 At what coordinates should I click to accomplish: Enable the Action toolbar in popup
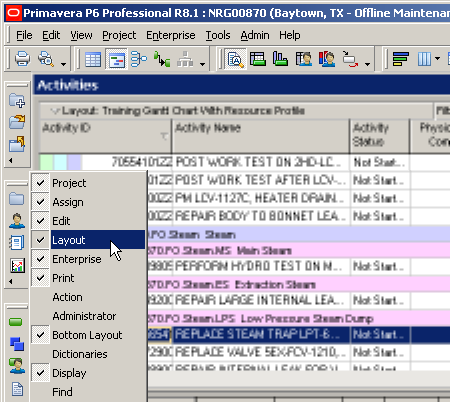(x=88, y=297)
